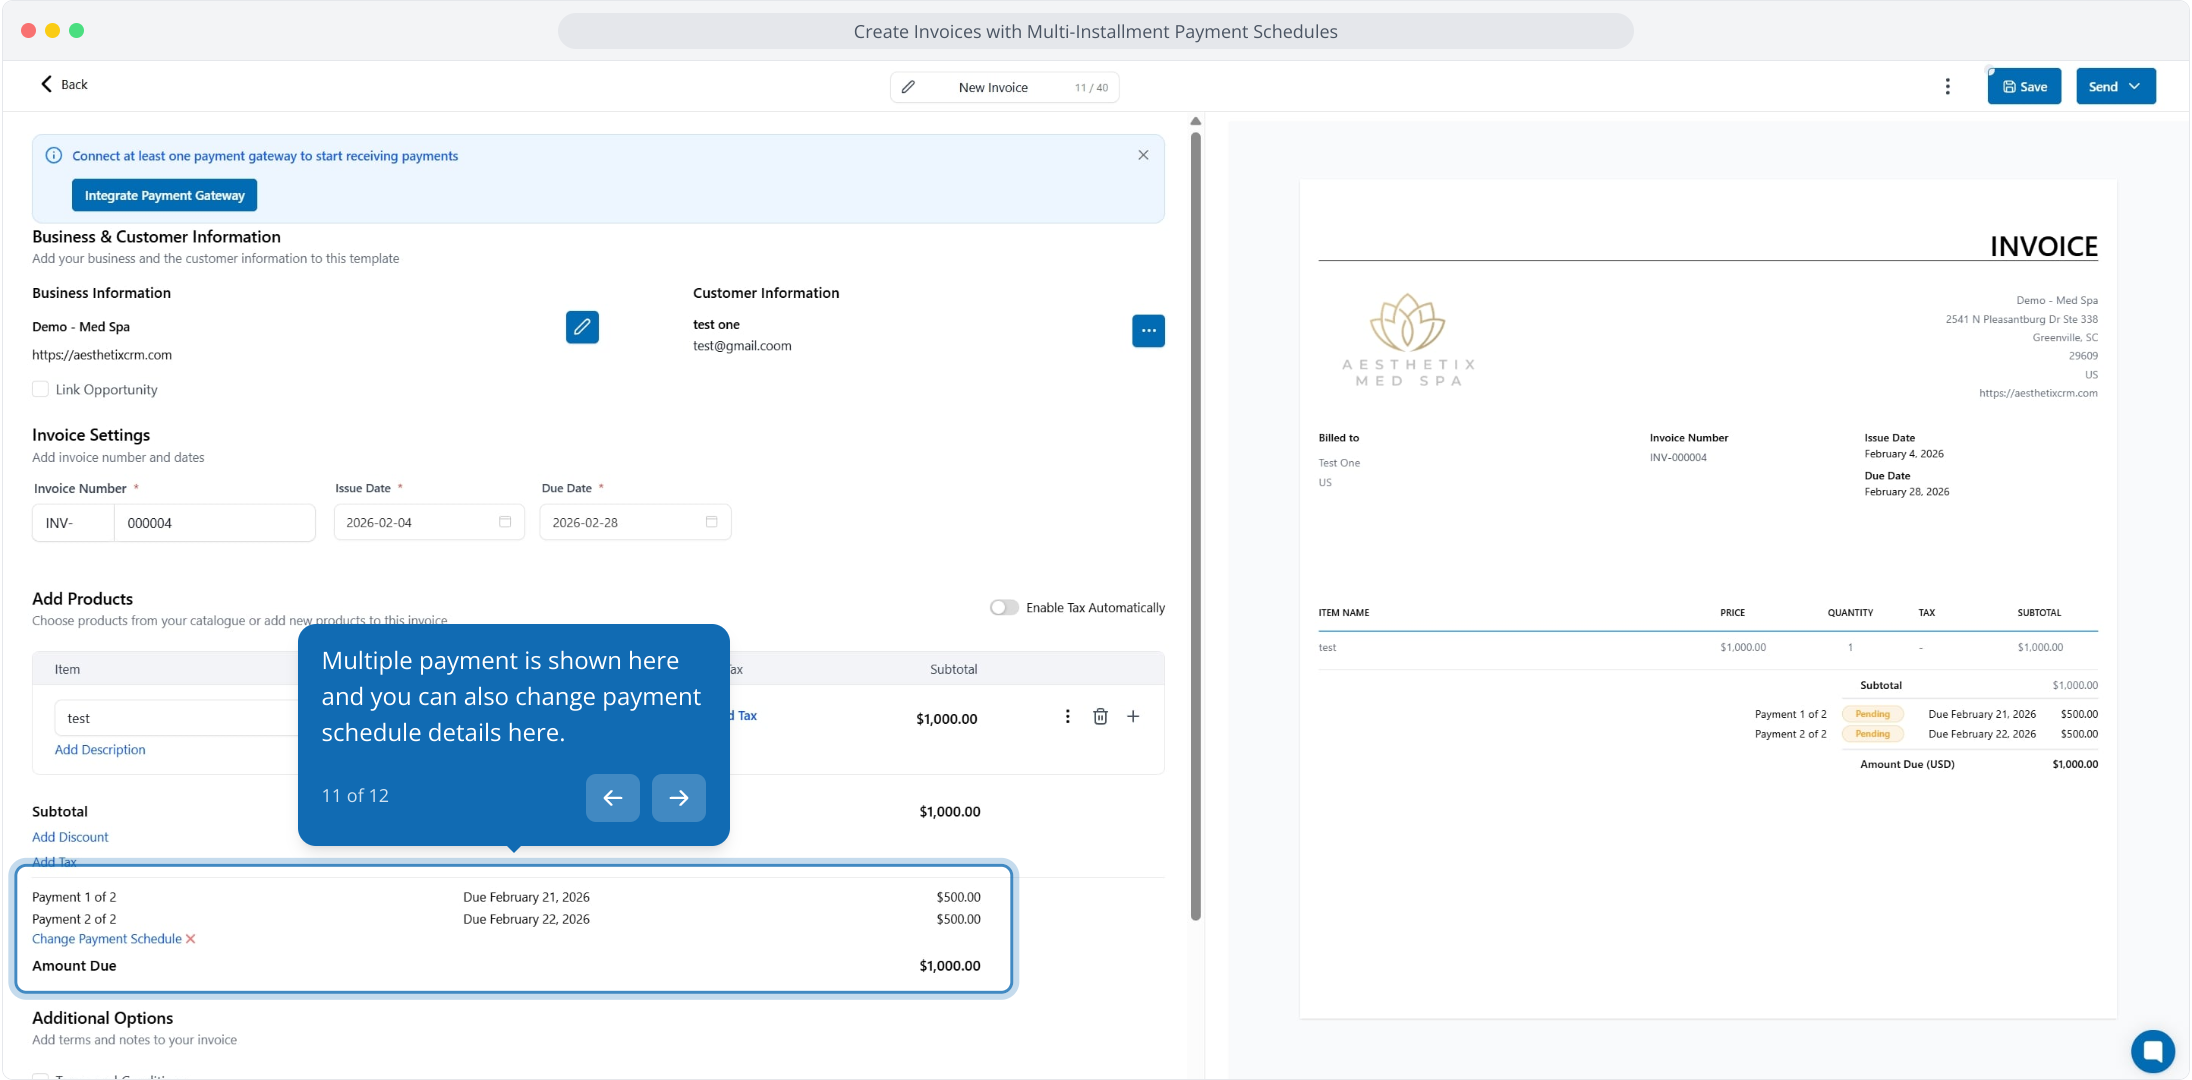This screenshot has height=1080, width=2192.
Task: Toggle Enable Tax Automatically switch
Action: [1003, 608]
